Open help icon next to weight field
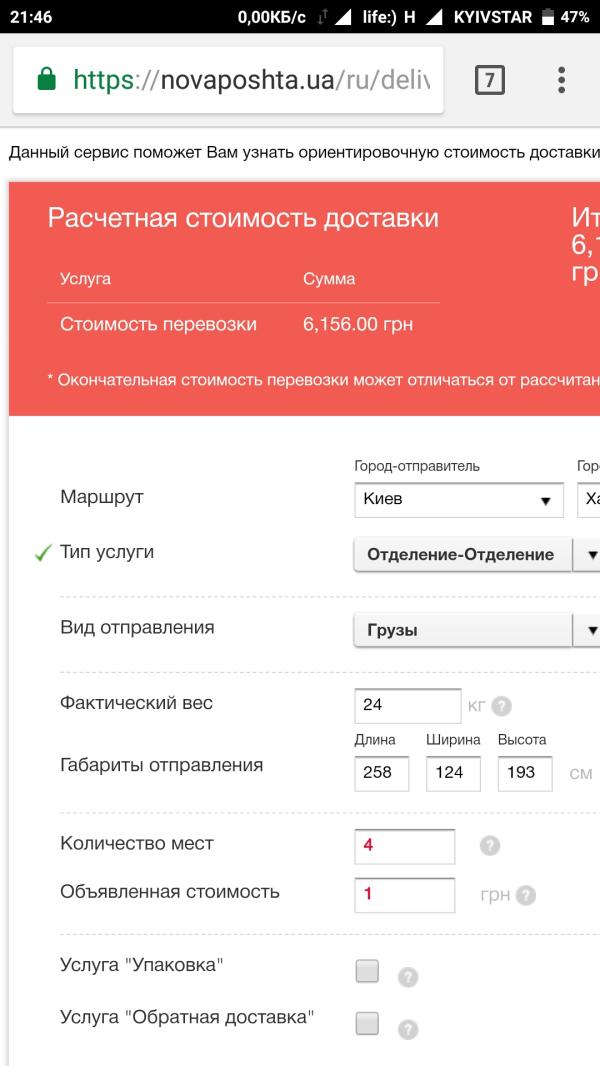Viewport: 600px width, 1066px height. pos(501,706)
